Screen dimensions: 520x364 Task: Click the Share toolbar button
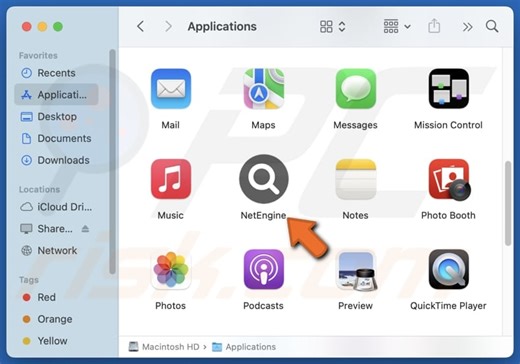click(x=434, y=26)
